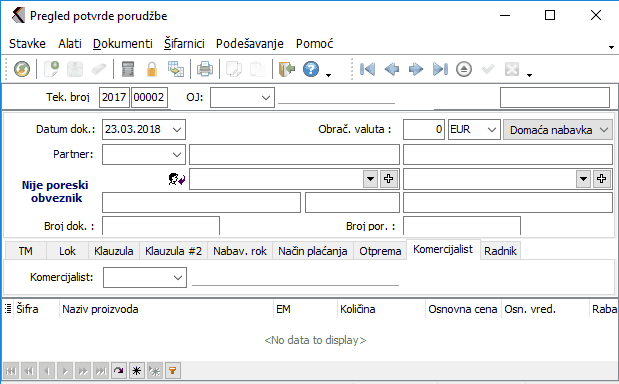
Task: Switch to the Način plaćanja tab
Action: tap(313, 251)
